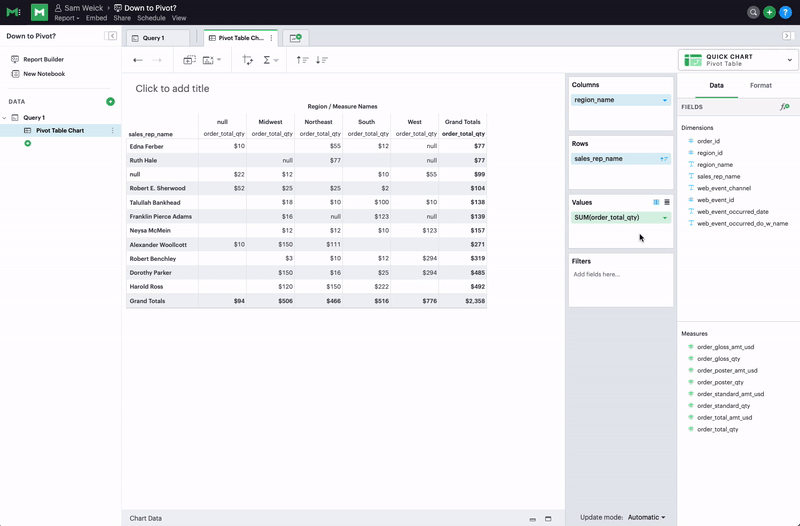Image resolution: width=800 pixels, height=526 pixels.
Task: Click the add new chart tab icon
Action: point(296,37)
